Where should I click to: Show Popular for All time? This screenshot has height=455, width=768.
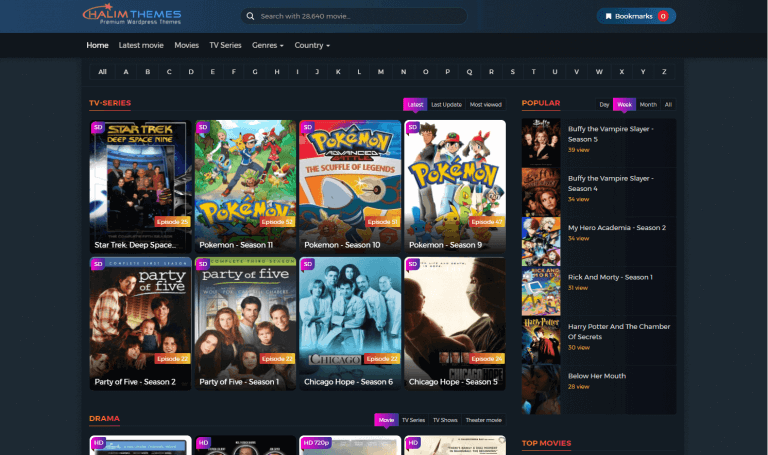[668, 104]
